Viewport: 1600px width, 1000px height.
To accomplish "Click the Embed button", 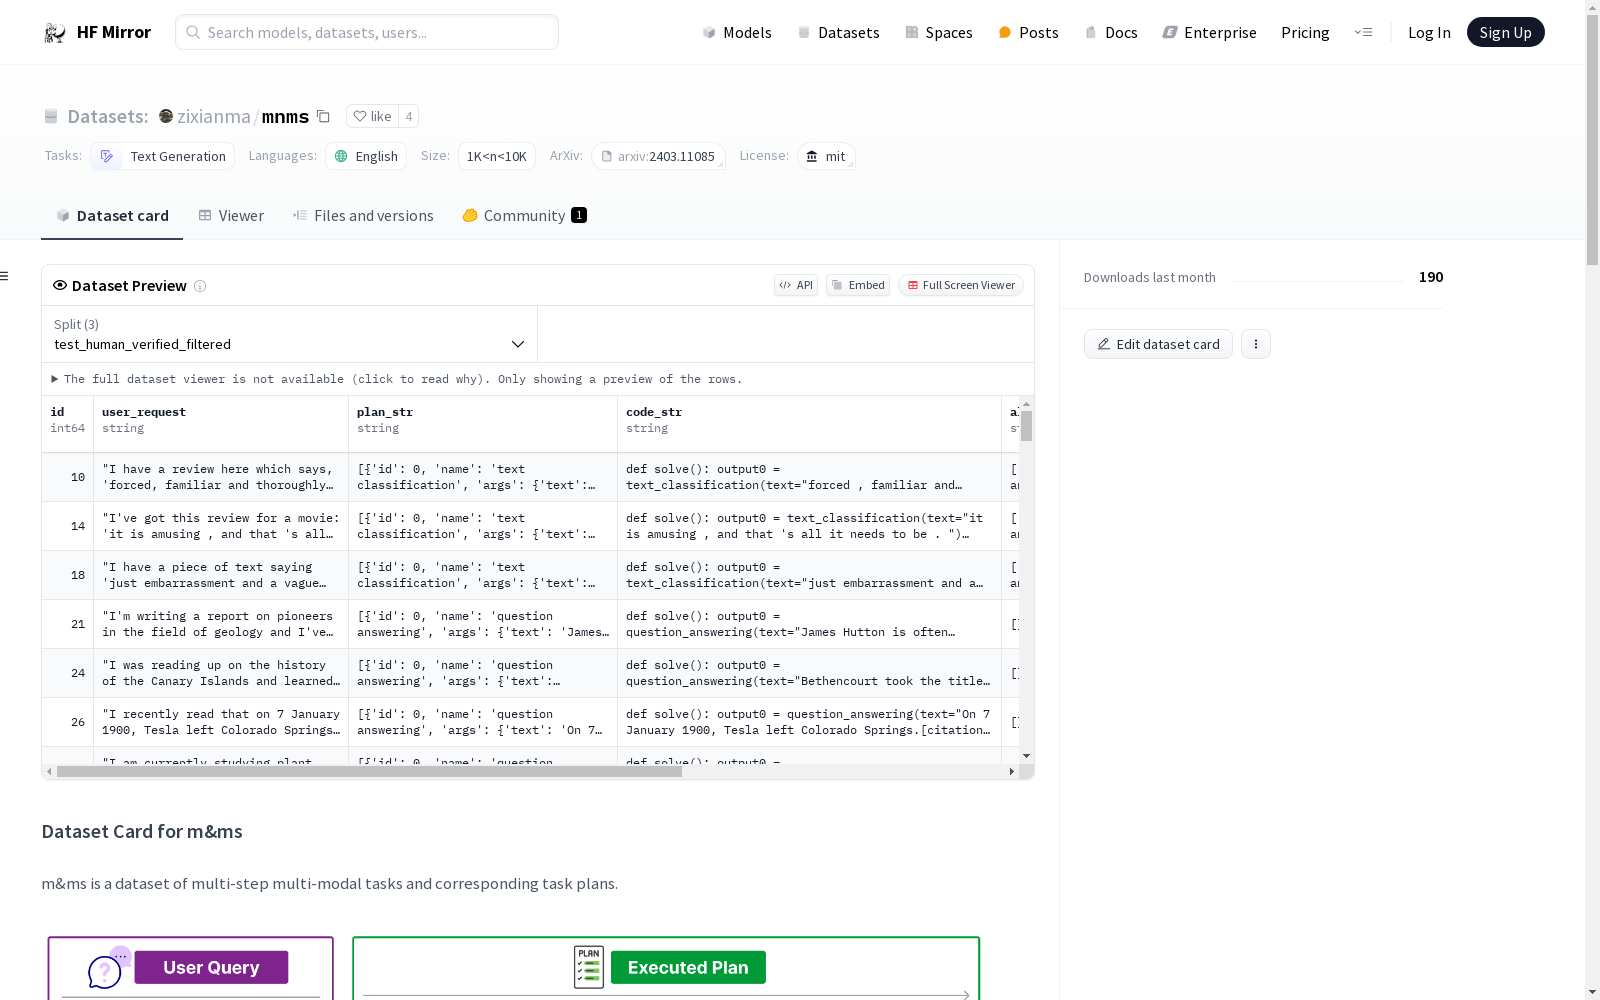I will pyautogui.click(x=858, y=285).
